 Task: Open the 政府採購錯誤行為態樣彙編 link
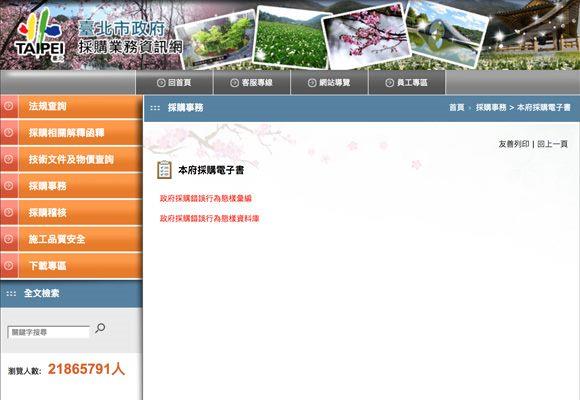coord(206,198)
